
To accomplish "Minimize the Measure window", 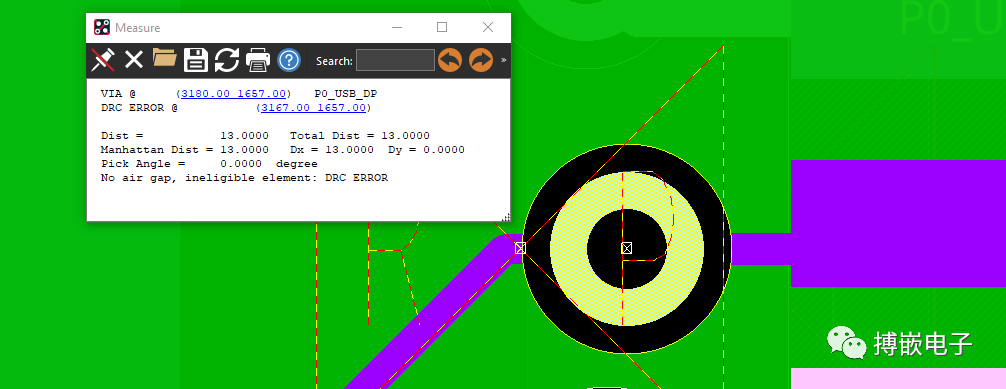I will 398,27.
